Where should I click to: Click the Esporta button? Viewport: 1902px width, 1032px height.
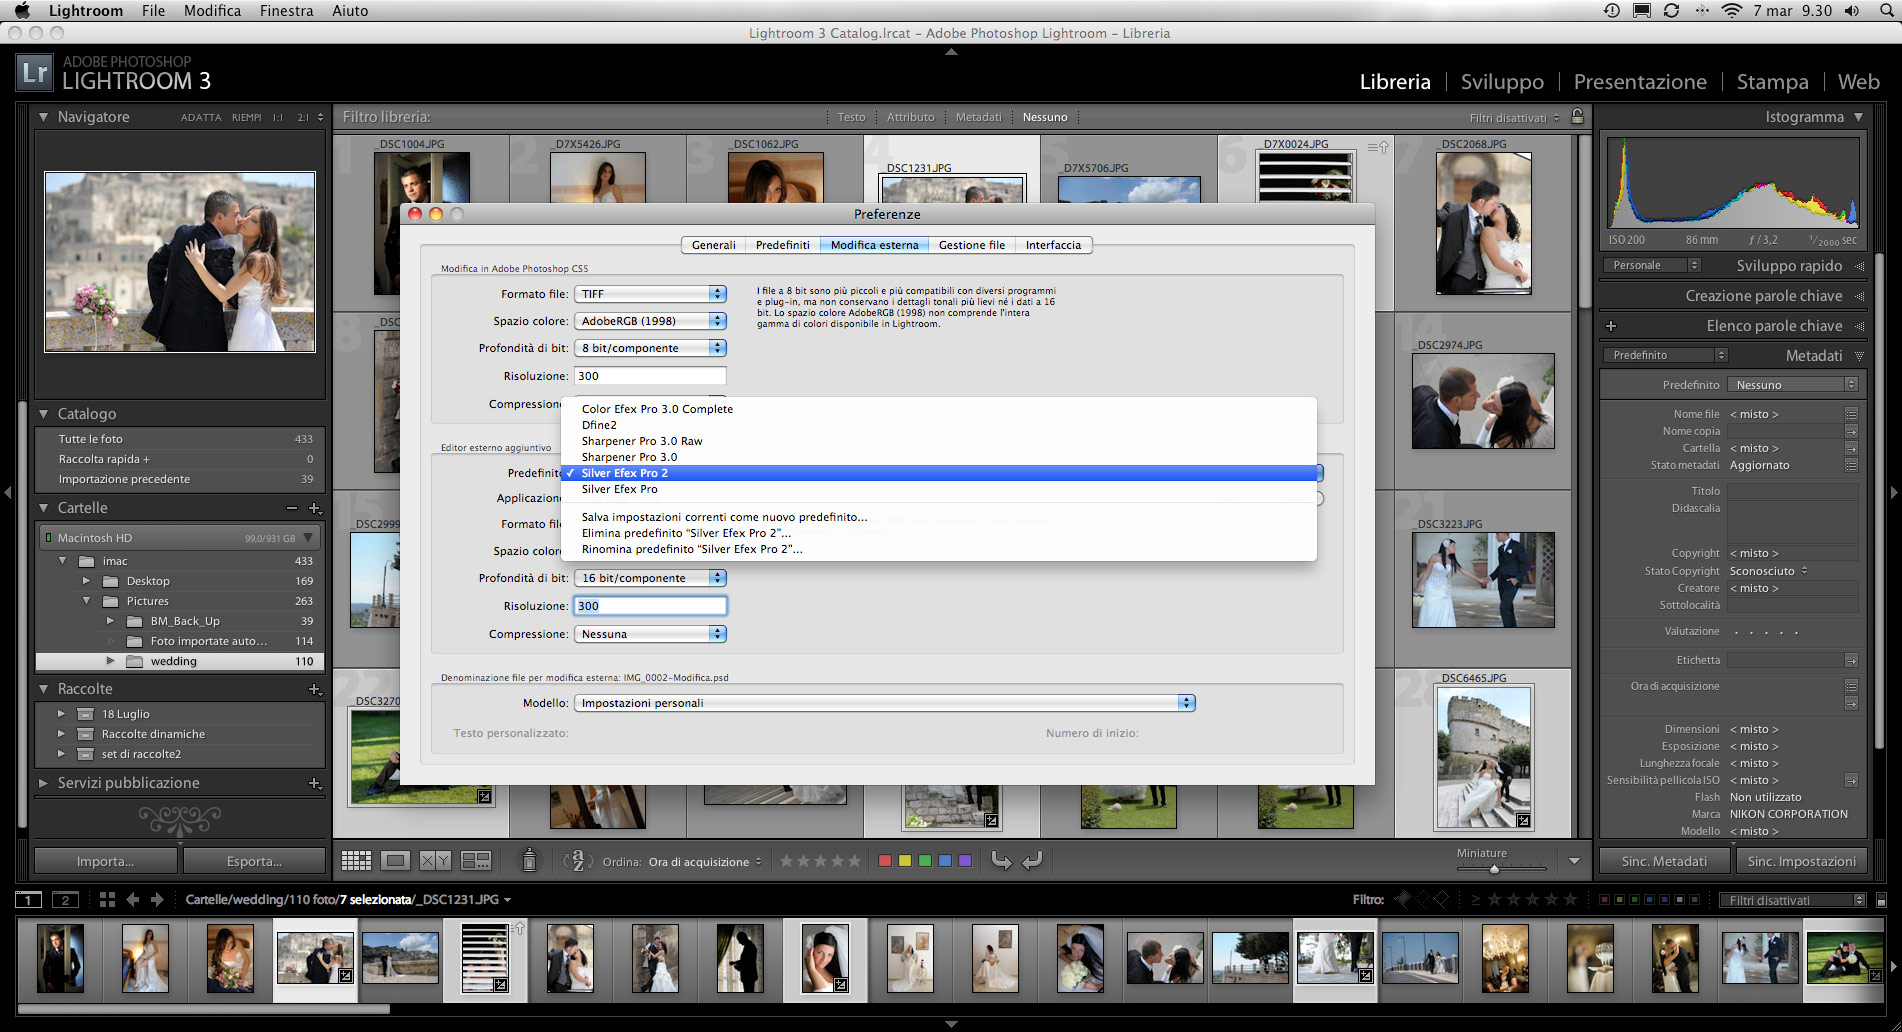(255, 861)
